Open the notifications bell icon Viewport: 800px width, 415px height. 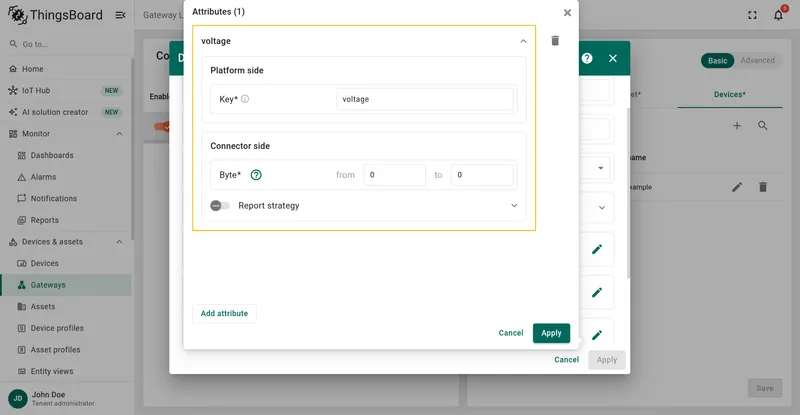pyautogui.click(x=778, y=15)
